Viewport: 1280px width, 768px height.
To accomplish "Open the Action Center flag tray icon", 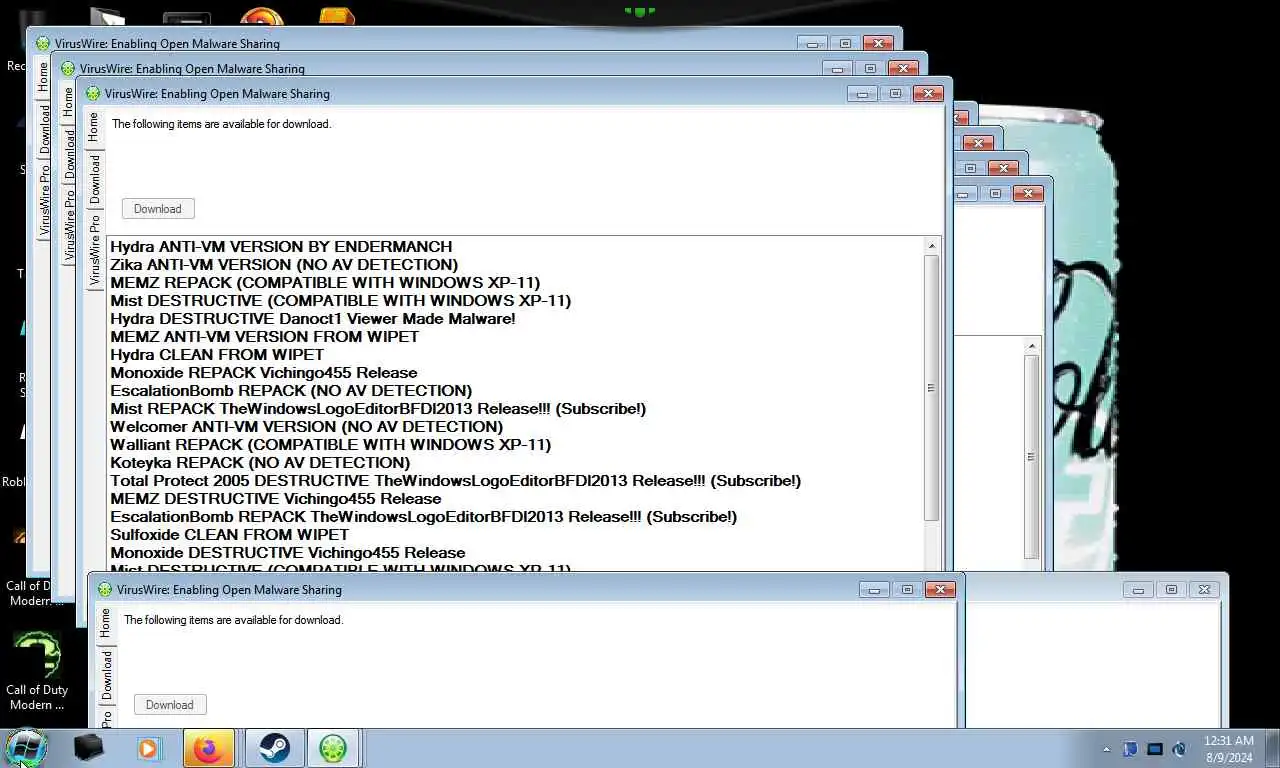I will click(x=1130, y=749).
